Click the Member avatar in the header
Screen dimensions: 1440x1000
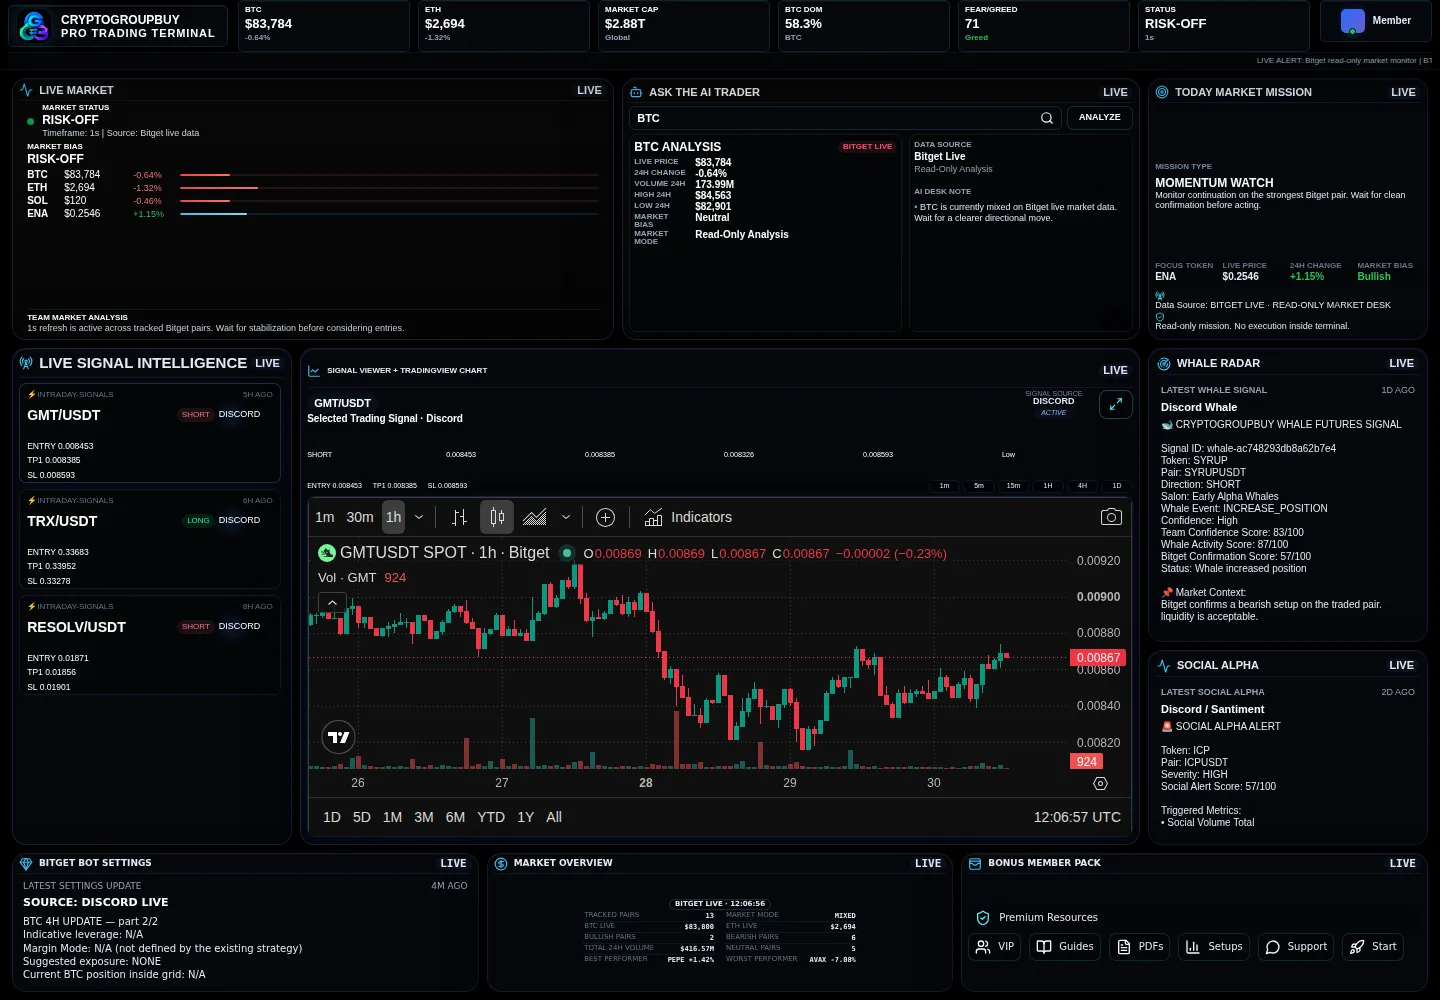(1352, 21)
